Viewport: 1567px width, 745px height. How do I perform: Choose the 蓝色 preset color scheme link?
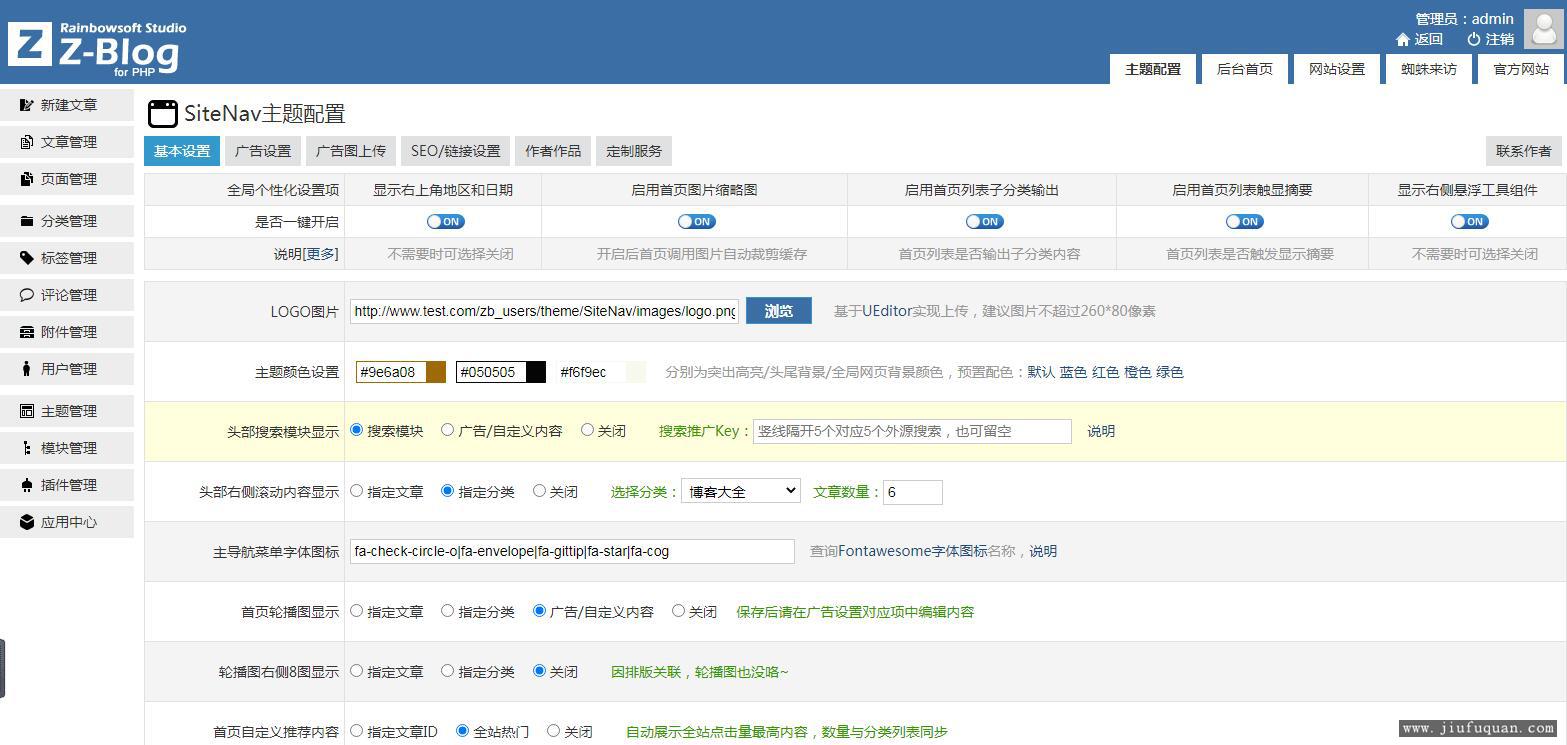coord(1073,372)
